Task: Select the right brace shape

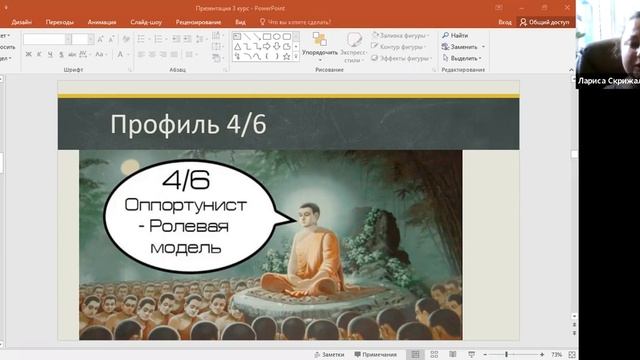Action: click(x=276, y=56)
